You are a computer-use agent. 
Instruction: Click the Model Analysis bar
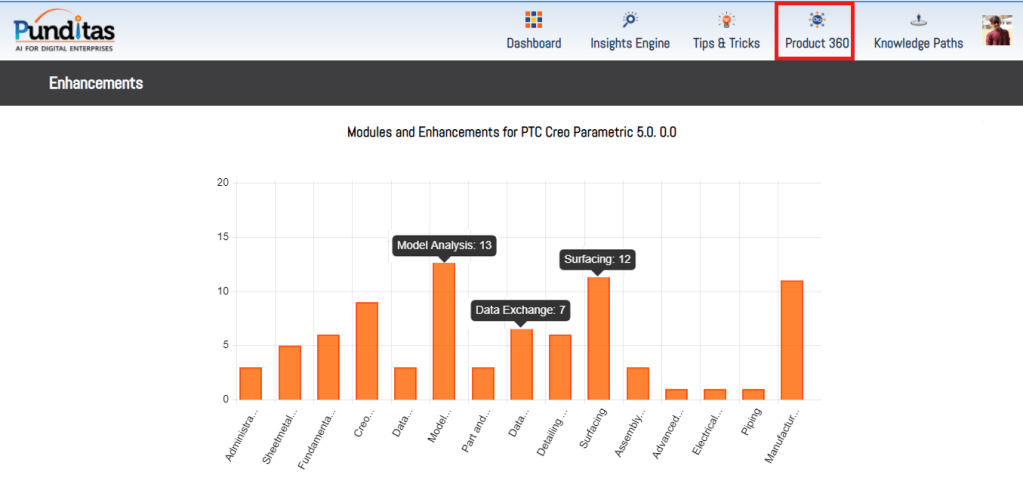pos(444,331)
